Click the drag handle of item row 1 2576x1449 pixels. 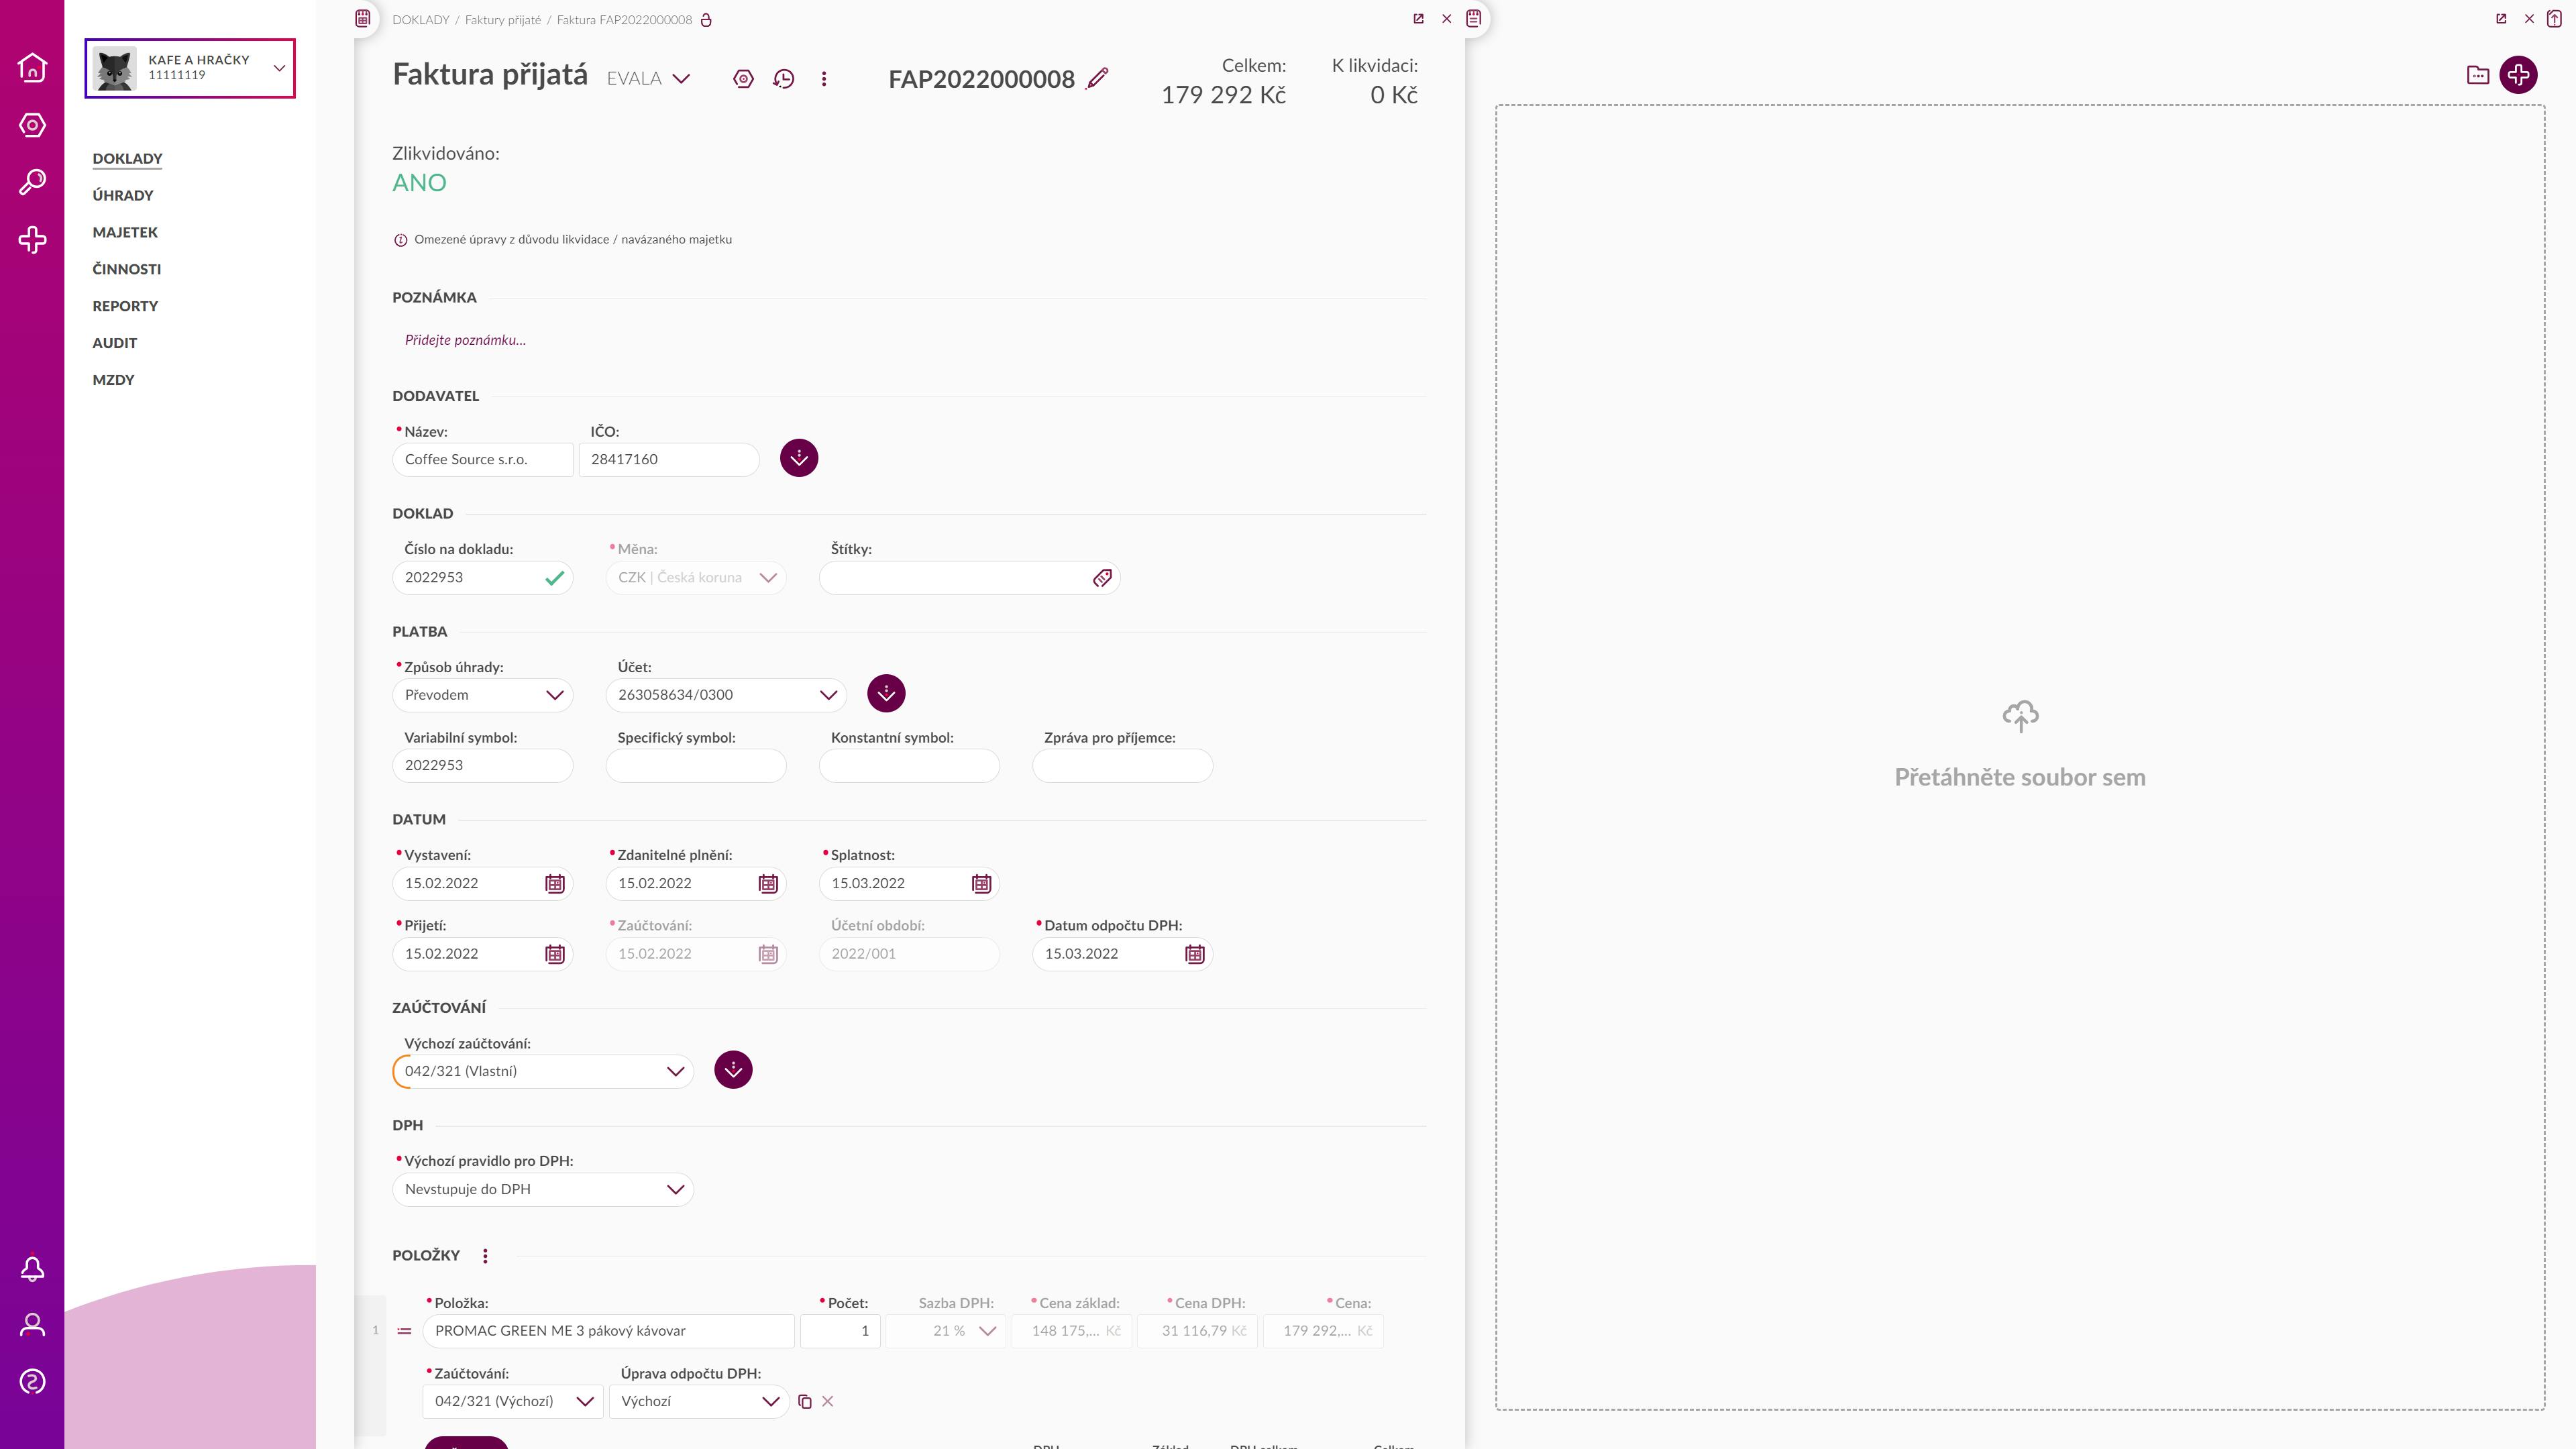point(404,1331)
